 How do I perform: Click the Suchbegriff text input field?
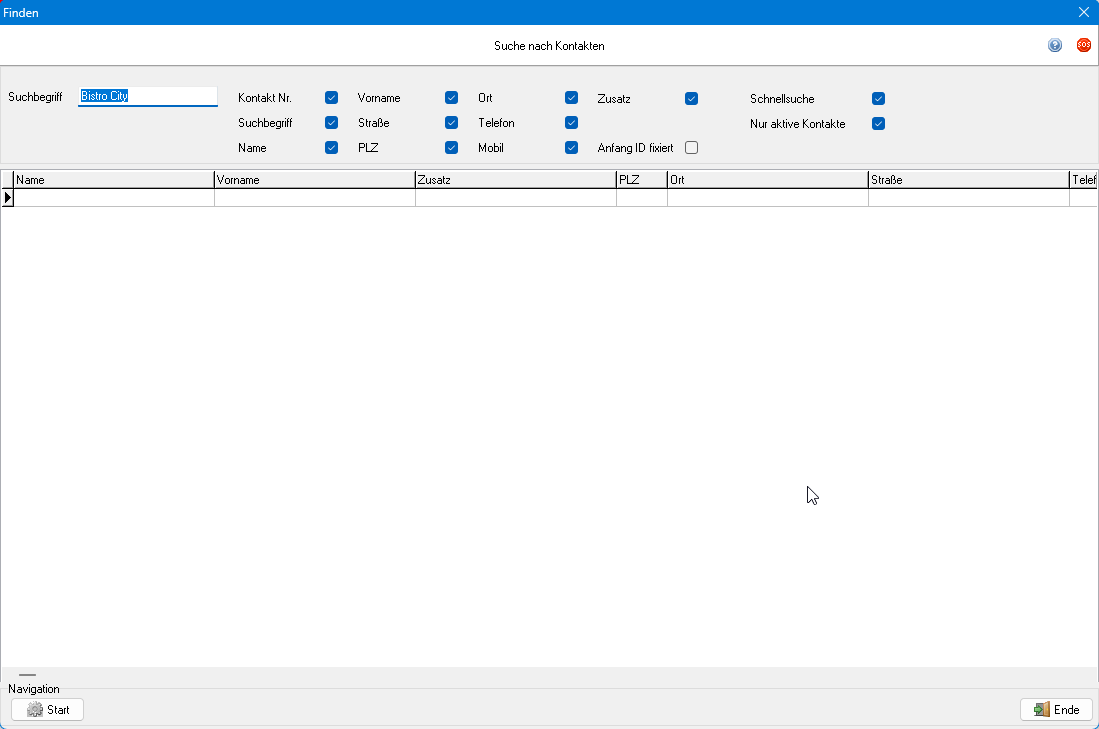pos(147,97)
